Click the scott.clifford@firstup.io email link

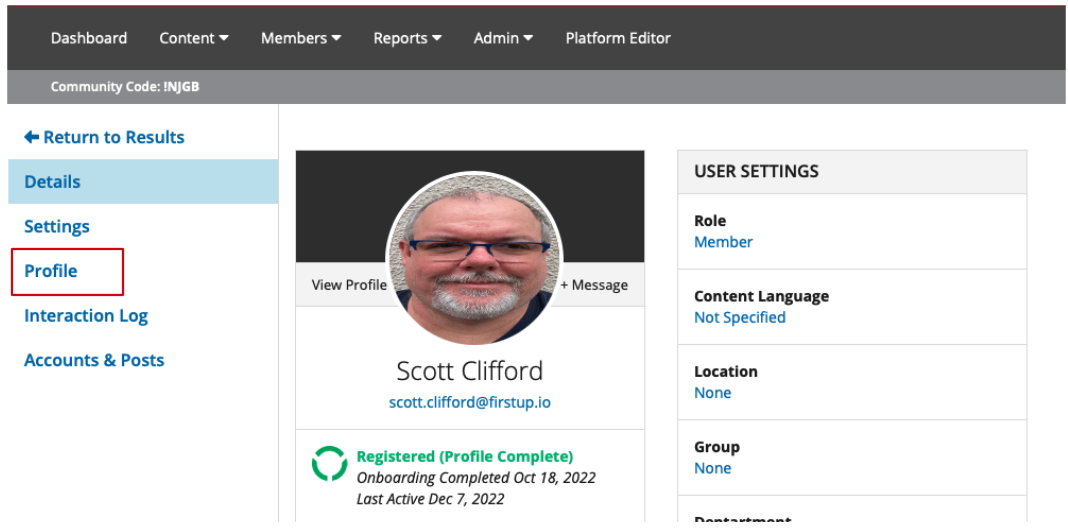(x=469, y=403)
